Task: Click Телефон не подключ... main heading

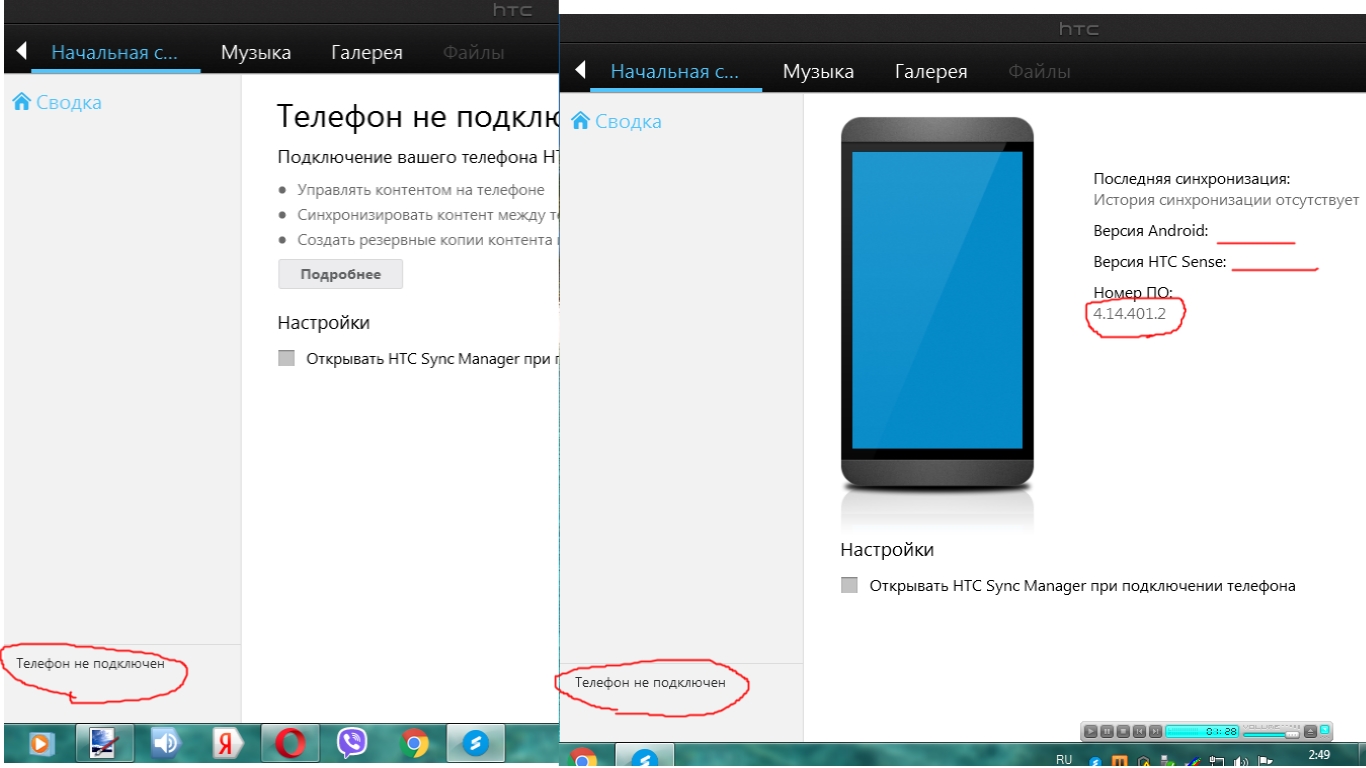Action: click(x=417, y=117)
